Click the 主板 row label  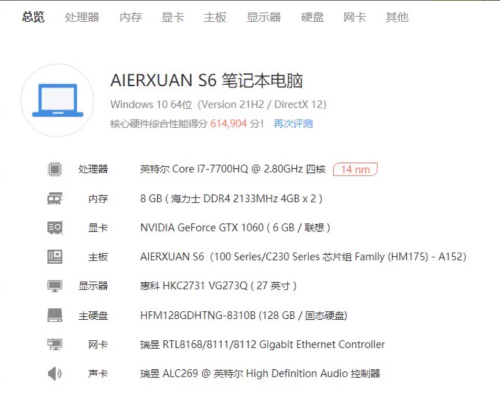(x=98, y=257)
